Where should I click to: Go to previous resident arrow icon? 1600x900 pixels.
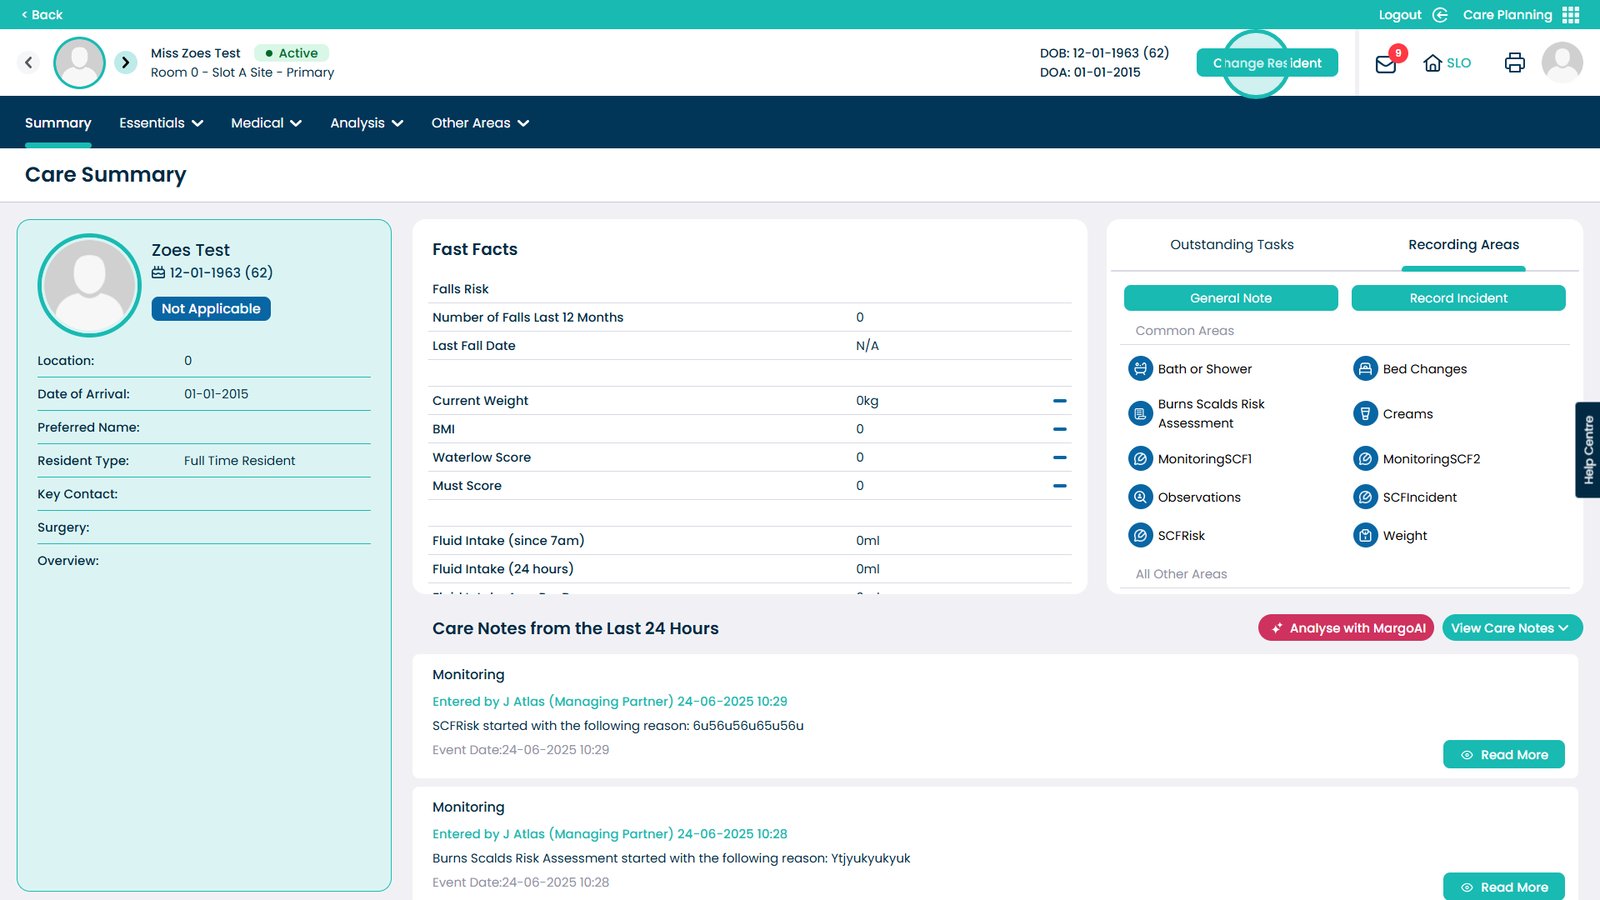(29, 63)
